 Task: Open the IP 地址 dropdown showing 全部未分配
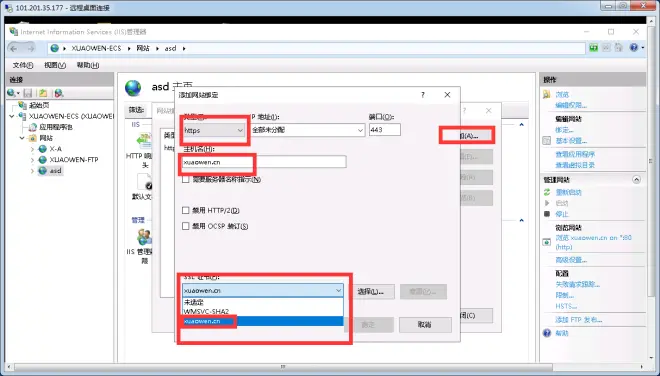[x=308, y=130]
